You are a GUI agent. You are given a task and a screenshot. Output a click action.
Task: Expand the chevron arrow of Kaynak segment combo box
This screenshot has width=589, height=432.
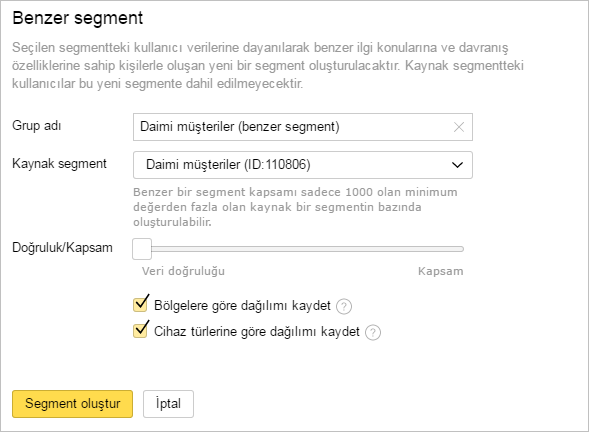457,165
